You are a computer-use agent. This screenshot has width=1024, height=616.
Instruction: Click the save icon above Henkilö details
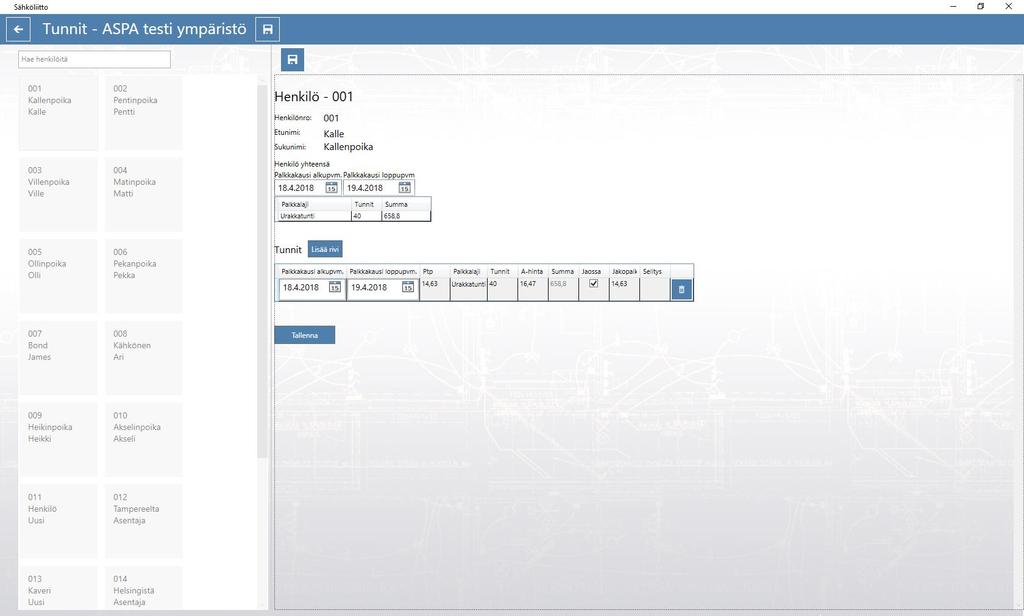293,59
